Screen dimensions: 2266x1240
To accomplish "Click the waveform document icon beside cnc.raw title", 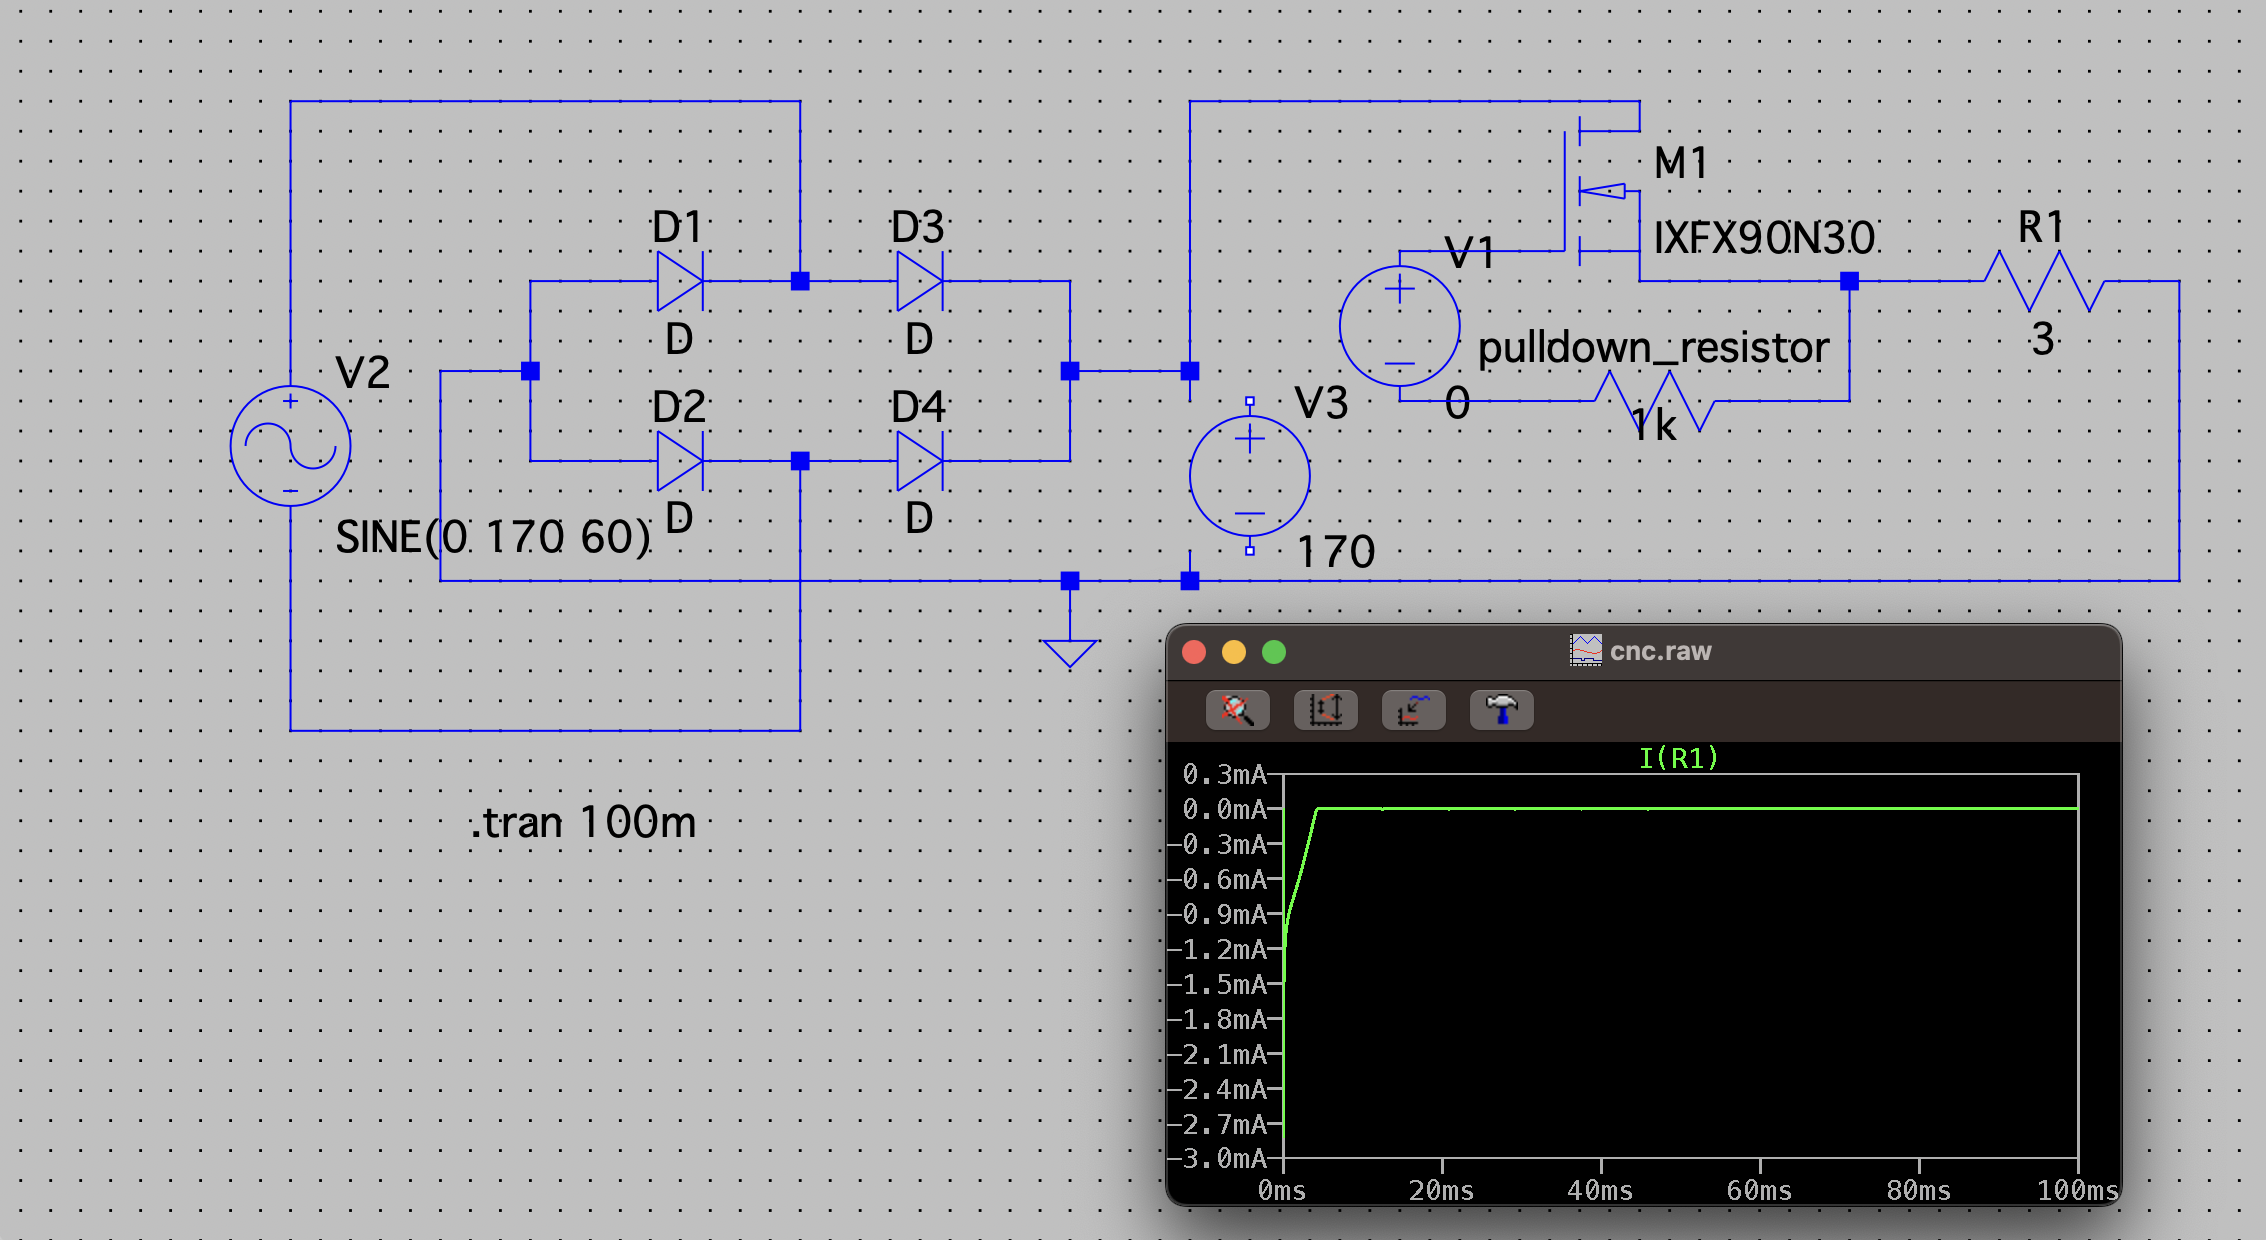I will (x=1586, y=650).
